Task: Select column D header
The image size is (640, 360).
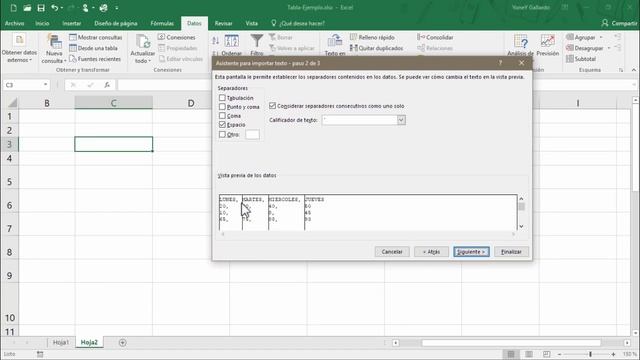Action: pyautogui.click(x=191, y=103)
